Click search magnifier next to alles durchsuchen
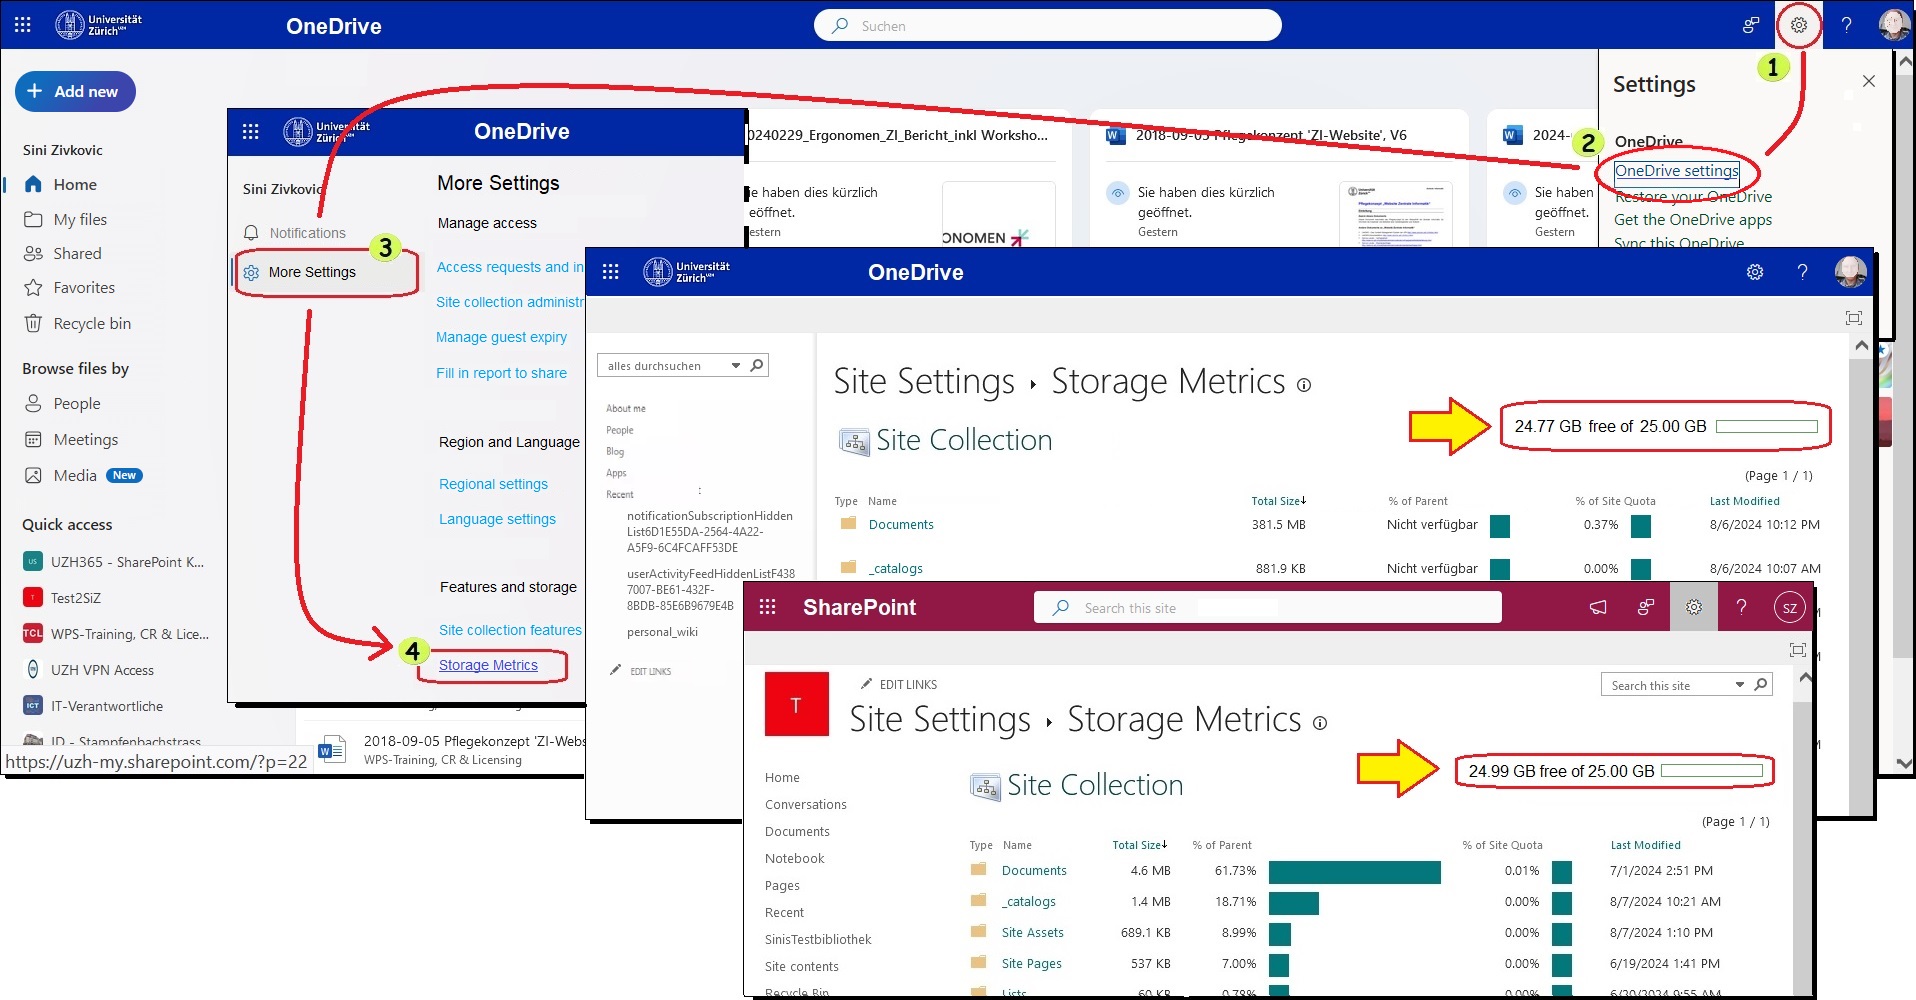Image resolution: width=1916 pixels, height=1000 pixels. pos(757,365)
